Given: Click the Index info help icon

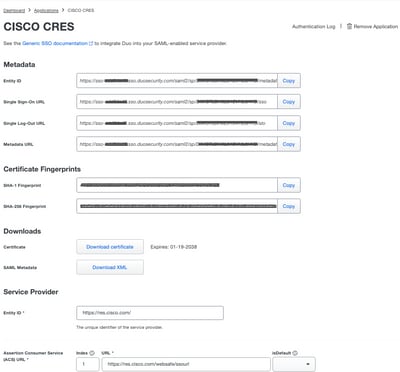Looking at the screenshot, I should [92, 353].
